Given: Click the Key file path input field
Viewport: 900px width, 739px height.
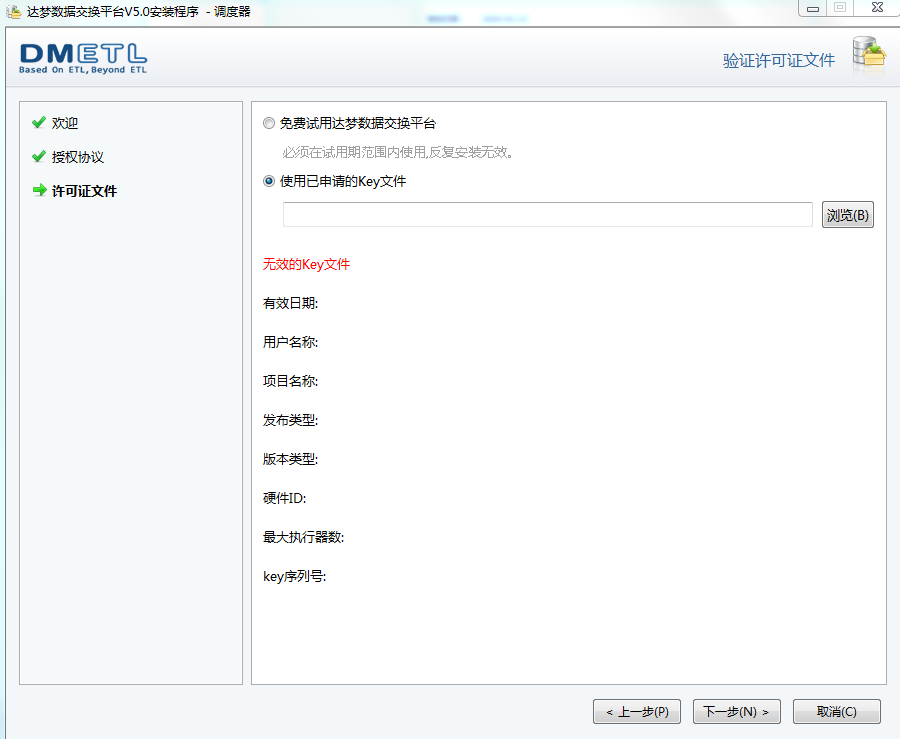Looking at the screenshot, I should click(x=548, y=215).
